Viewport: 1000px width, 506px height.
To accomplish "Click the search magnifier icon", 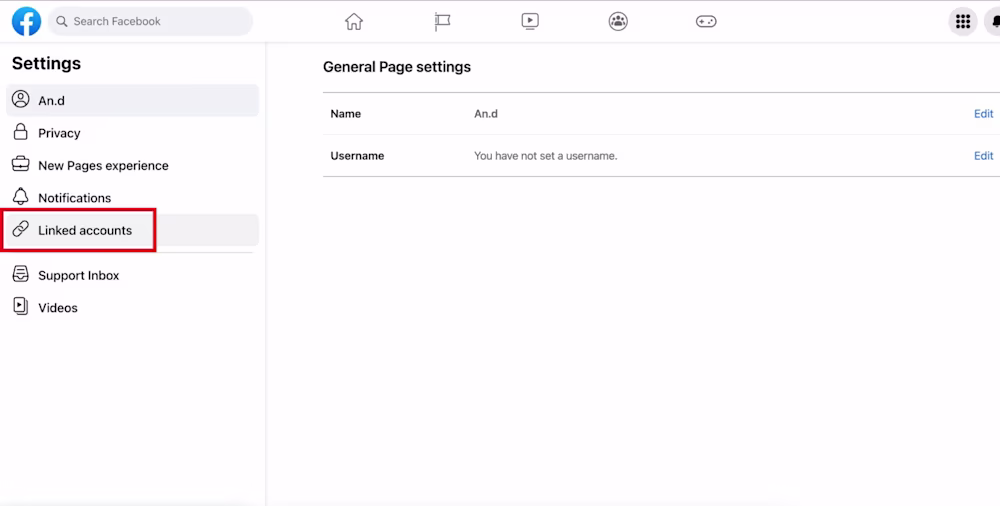I will click(62, 22).
